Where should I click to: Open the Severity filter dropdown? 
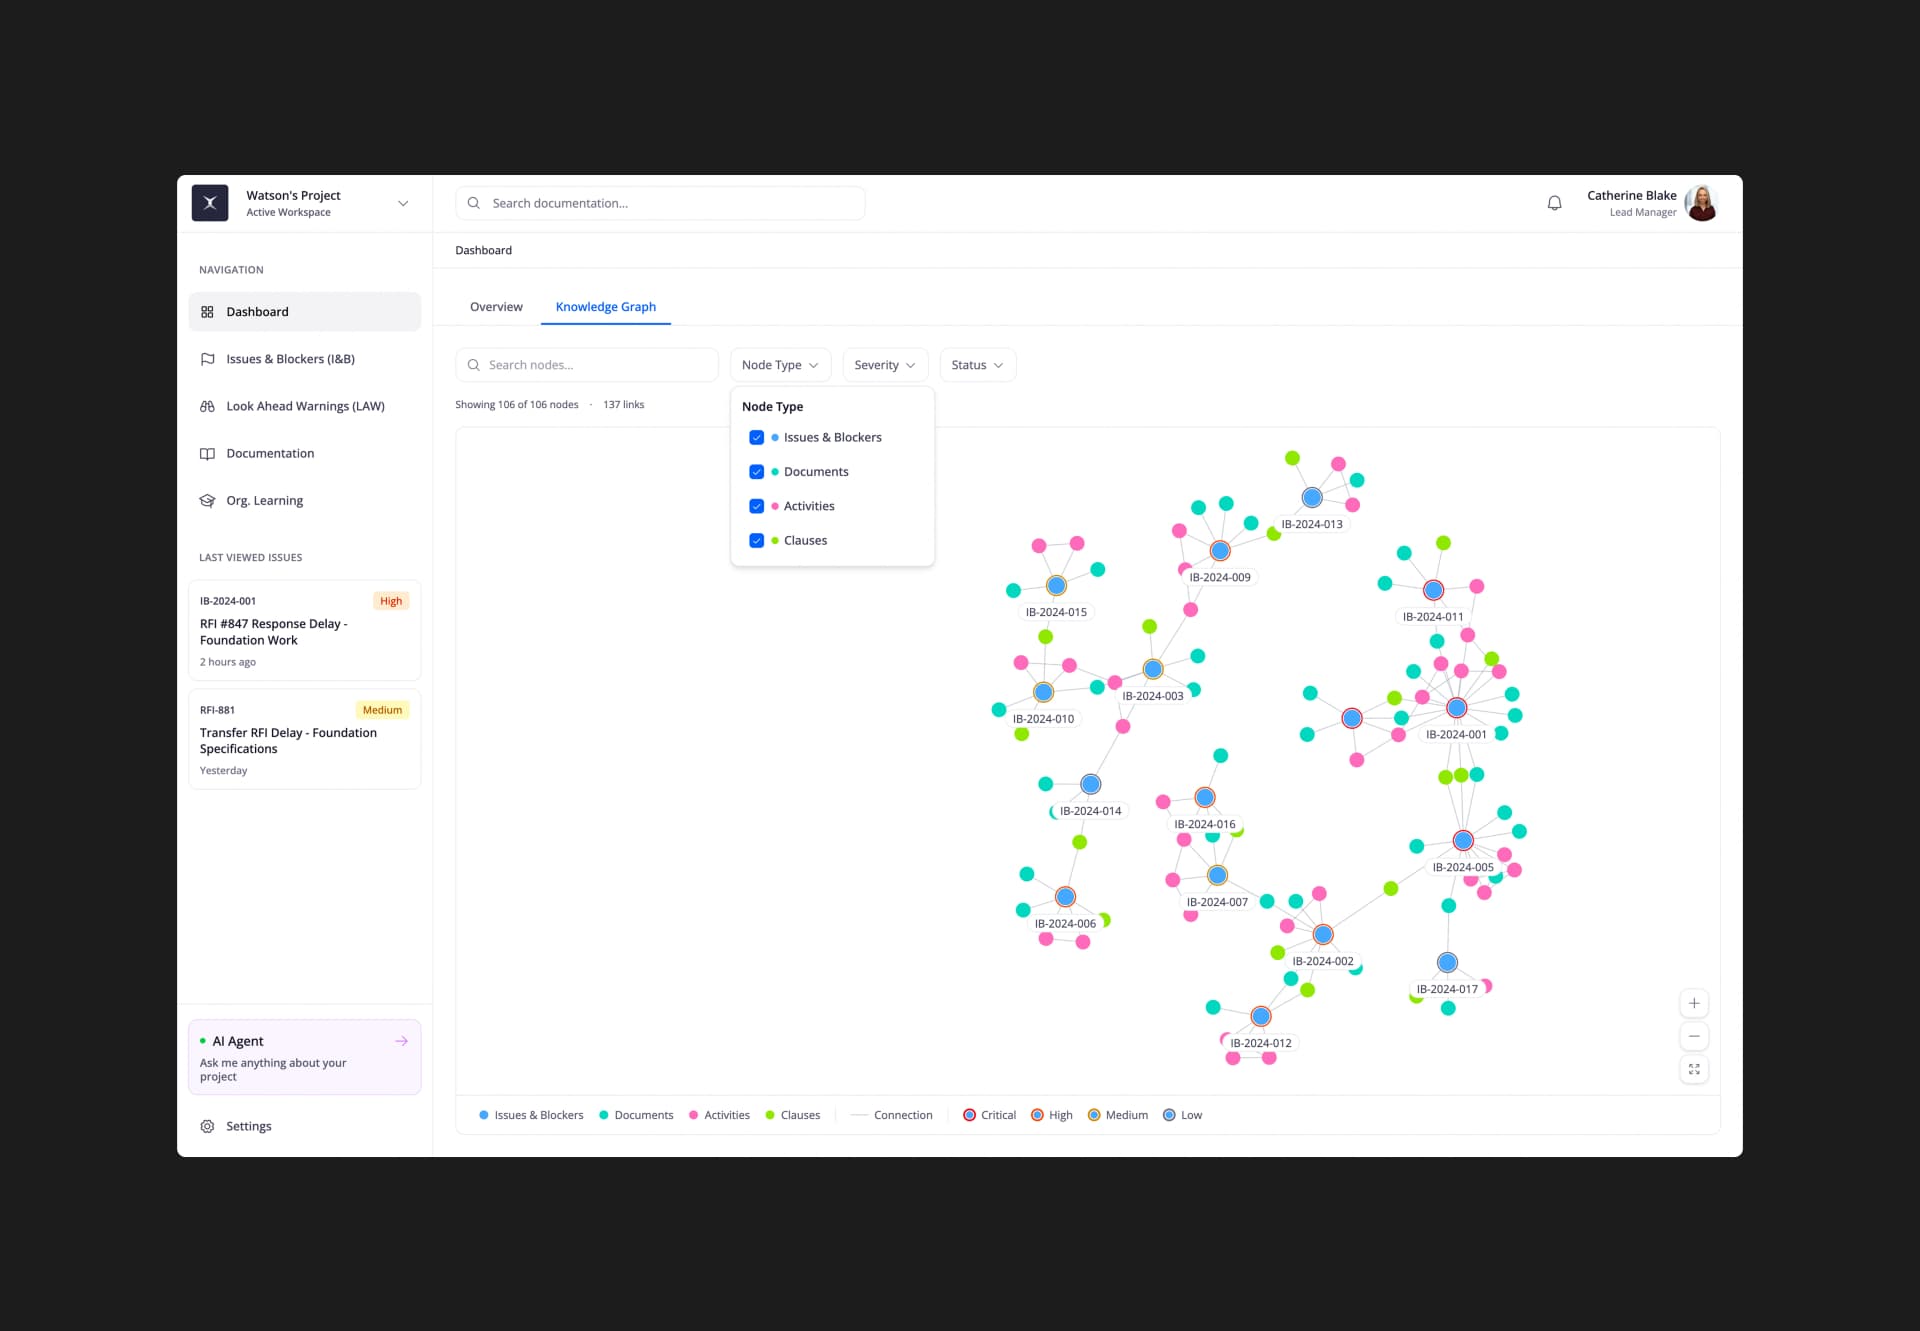tap(885, 365)
